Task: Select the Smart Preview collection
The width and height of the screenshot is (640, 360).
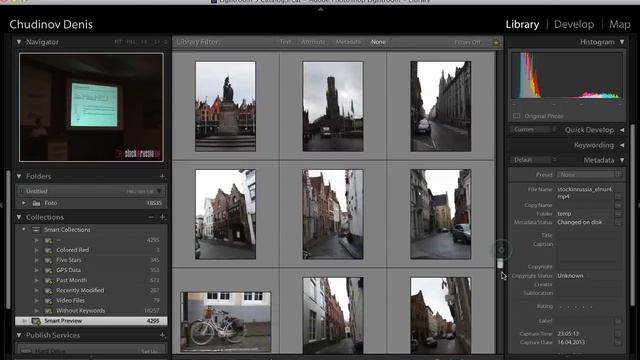Action: tap(91, 321)
